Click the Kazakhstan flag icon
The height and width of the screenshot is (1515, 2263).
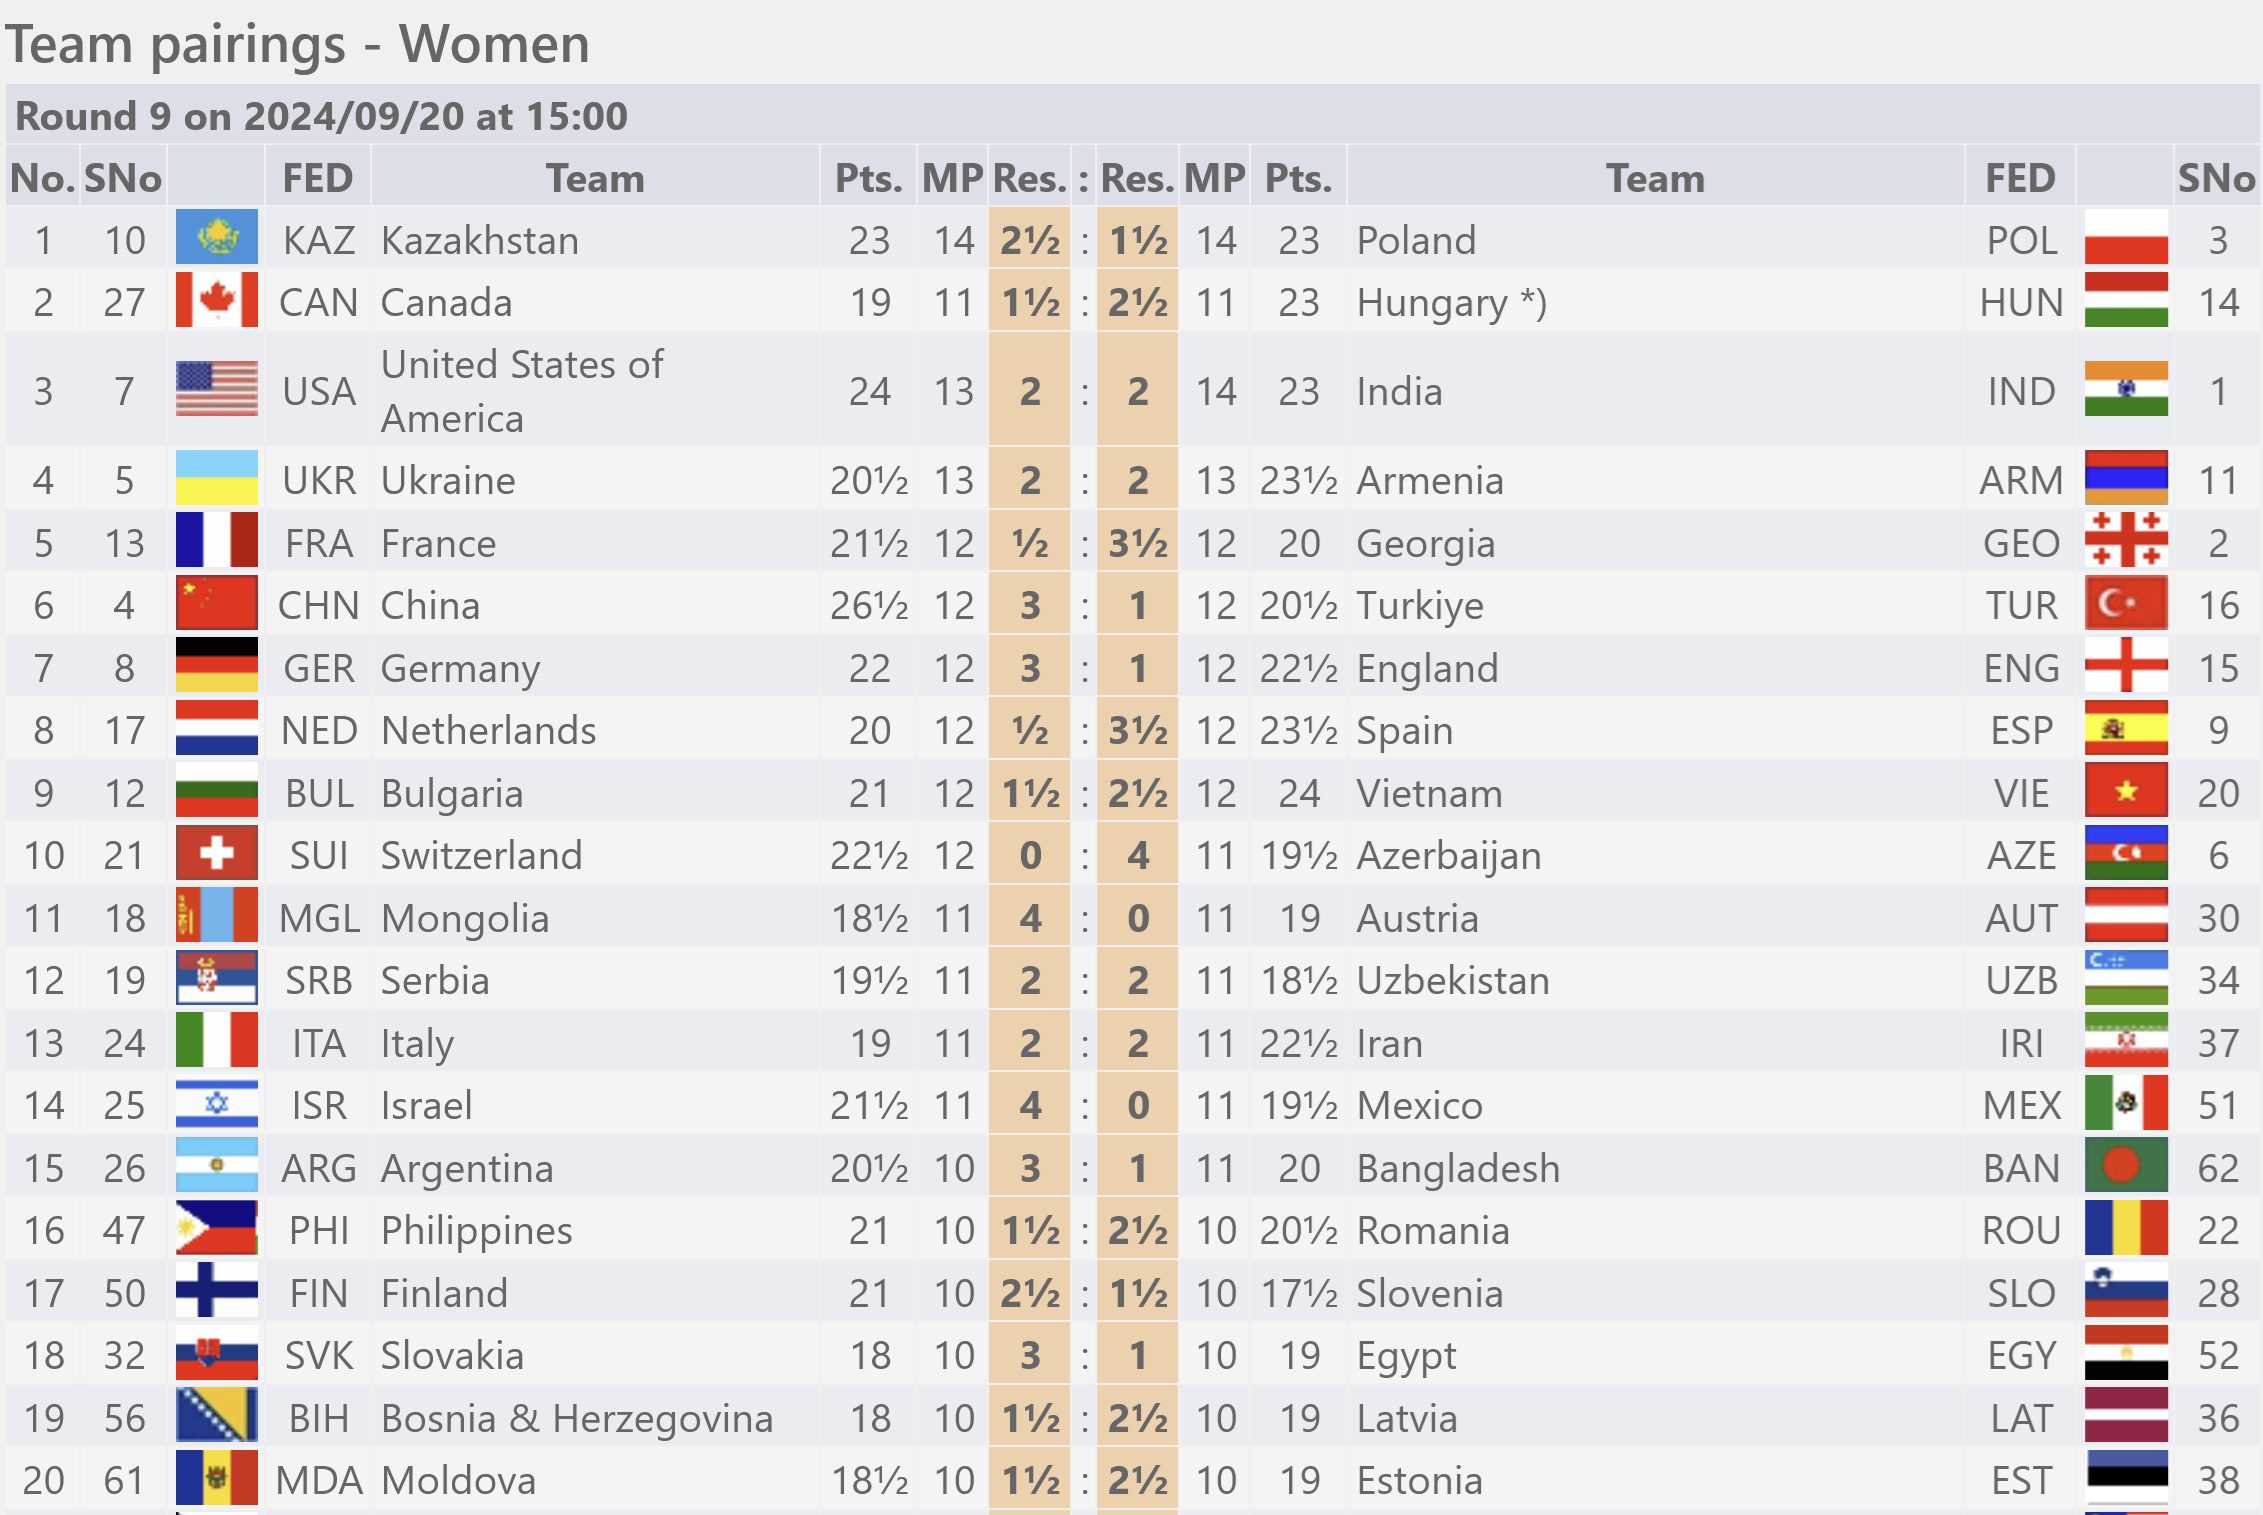[x=216, y=239]
